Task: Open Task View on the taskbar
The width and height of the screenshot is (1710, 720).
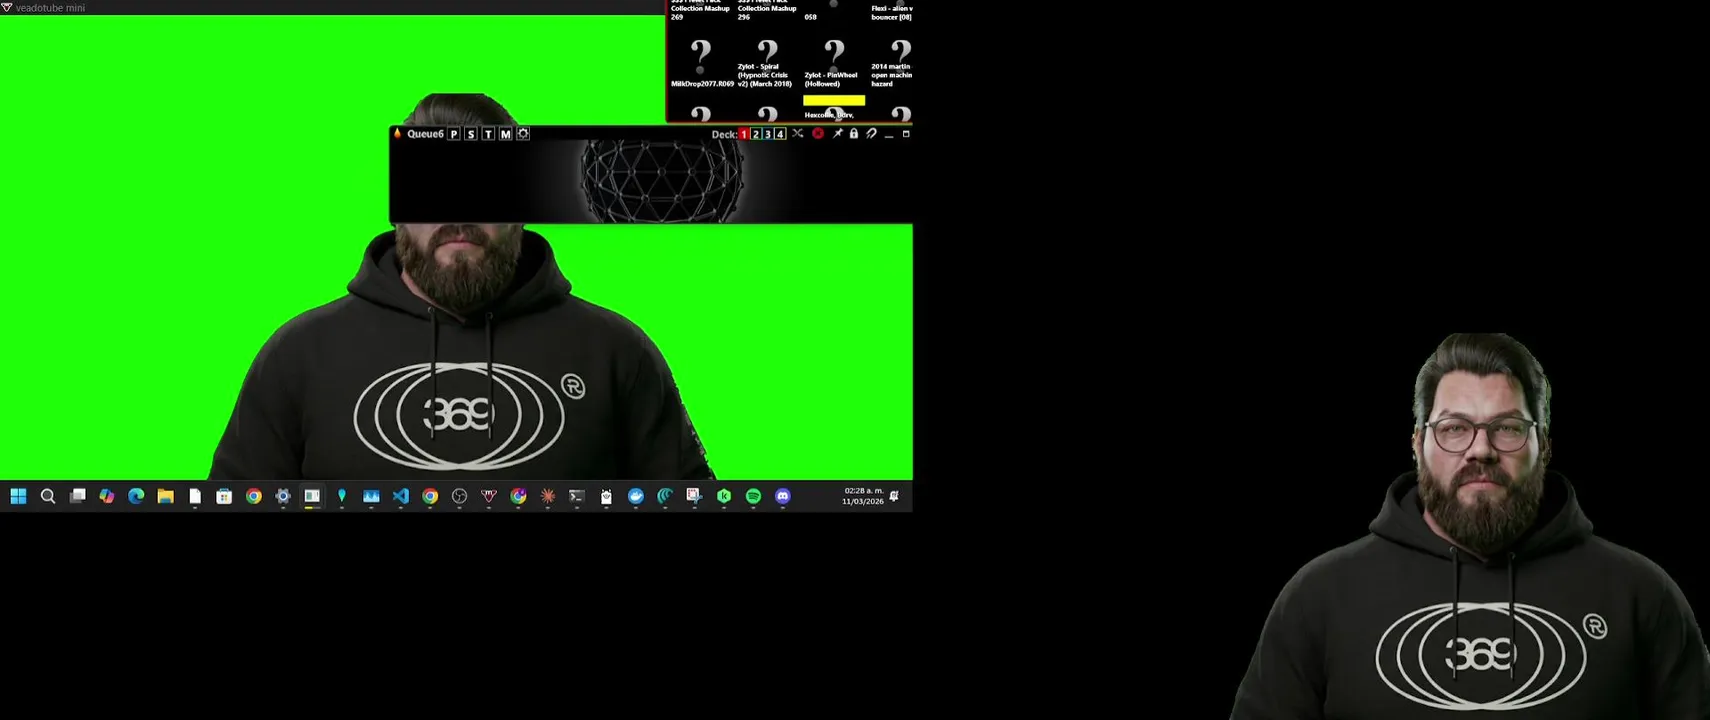Action: [77, 496]
